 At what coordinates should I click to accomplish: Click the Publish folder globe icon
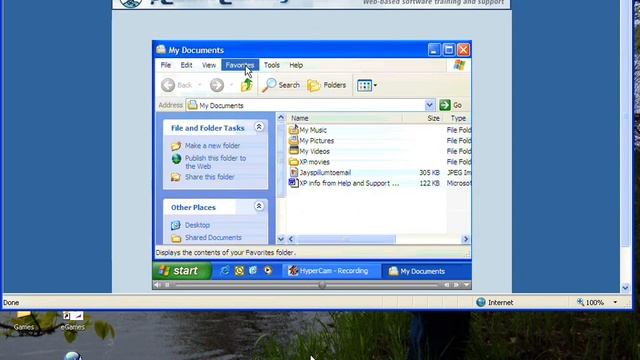(176, 159)
